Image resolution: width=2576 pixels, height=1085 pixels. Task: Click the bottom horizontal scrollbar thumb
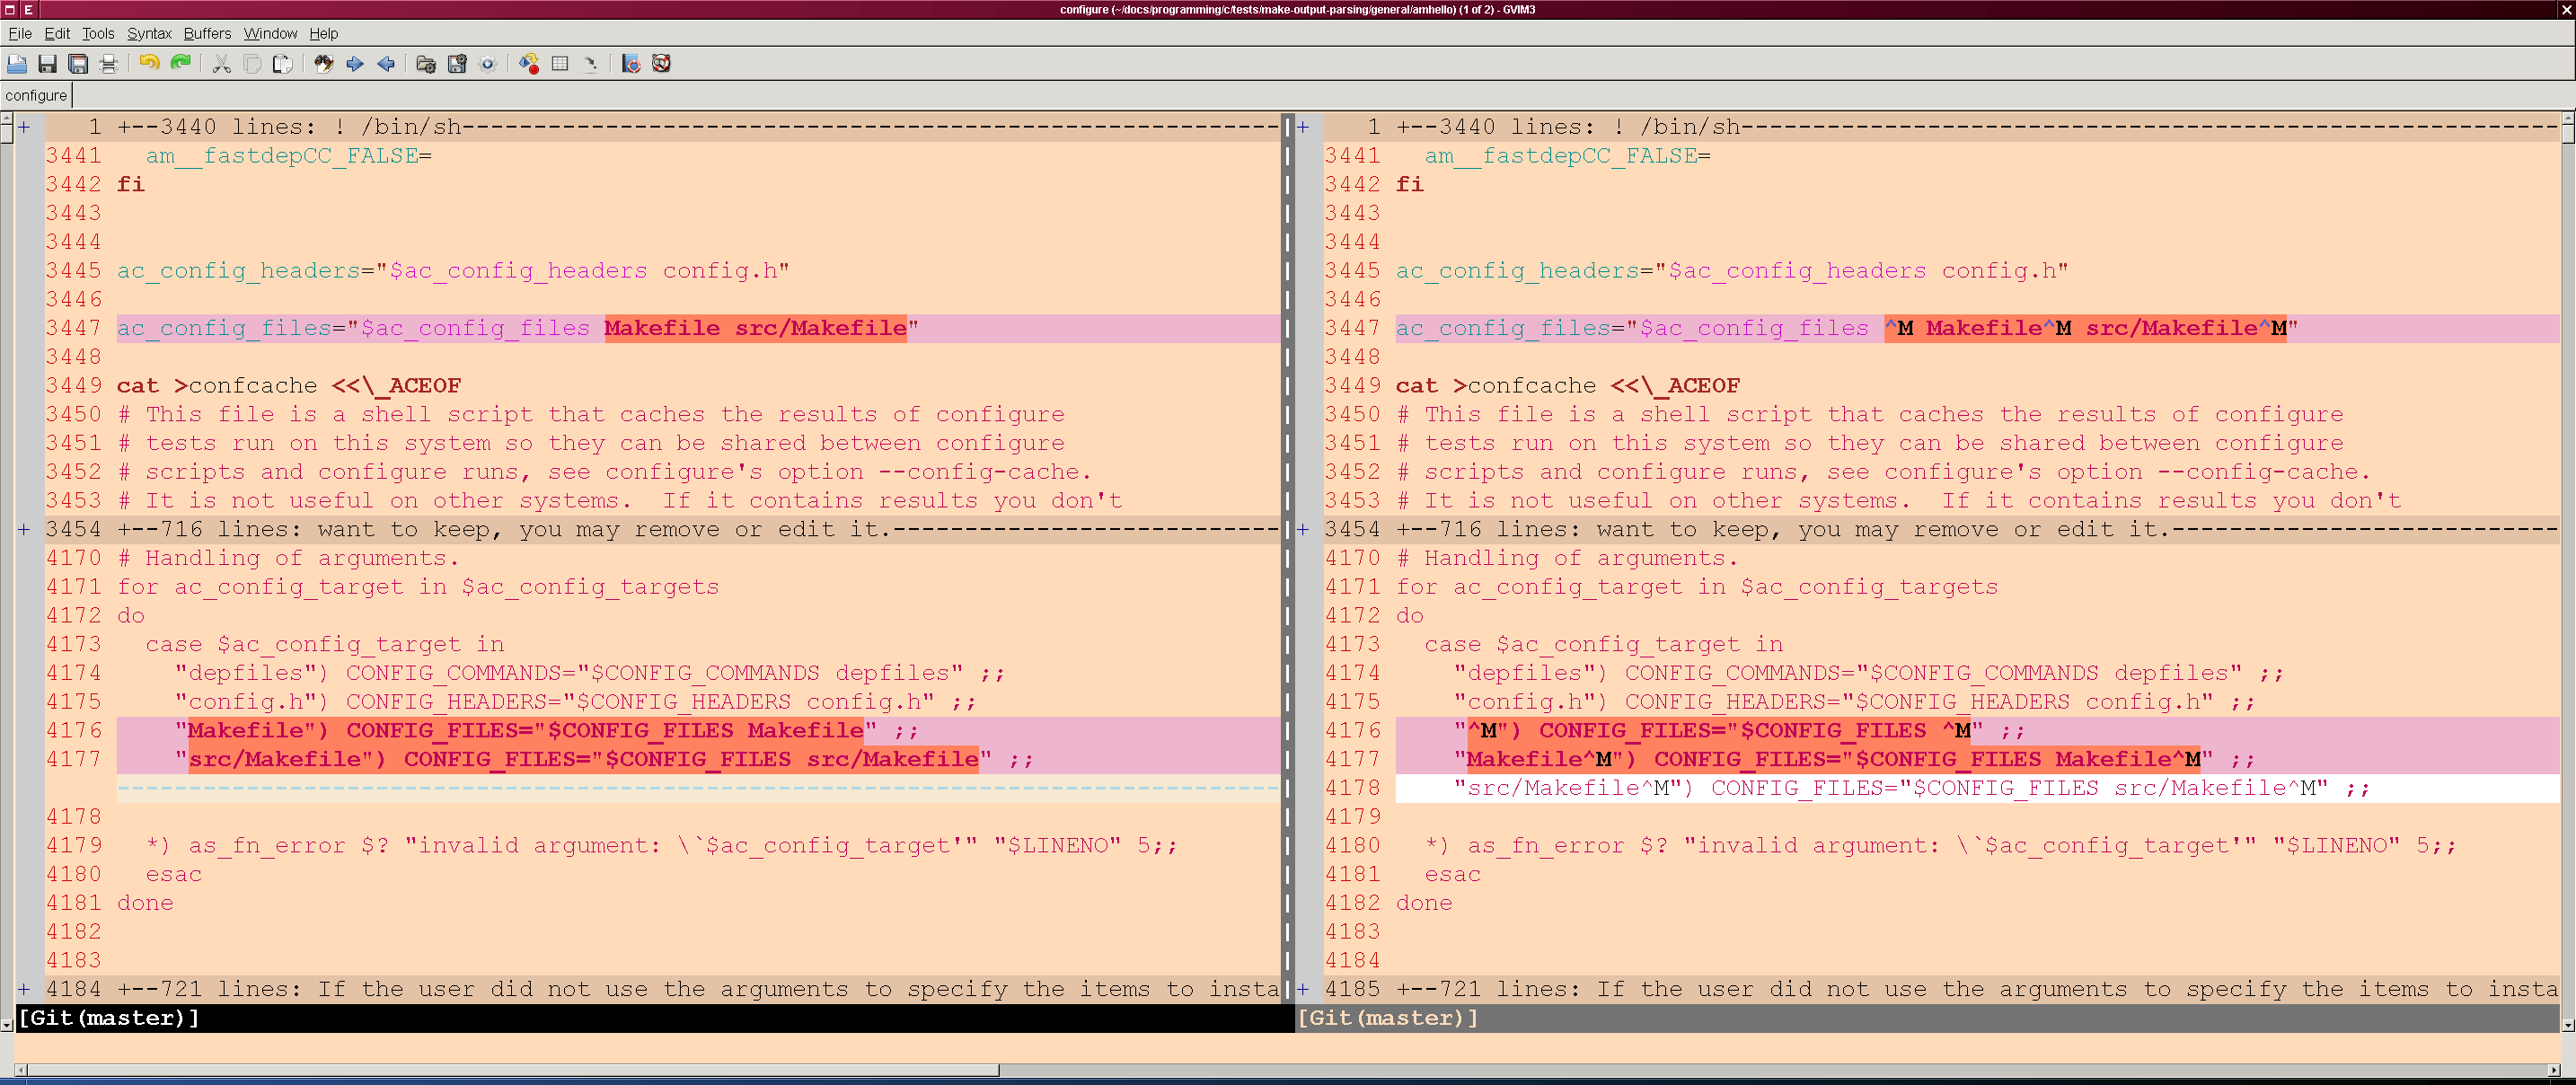coord(510,1070)
